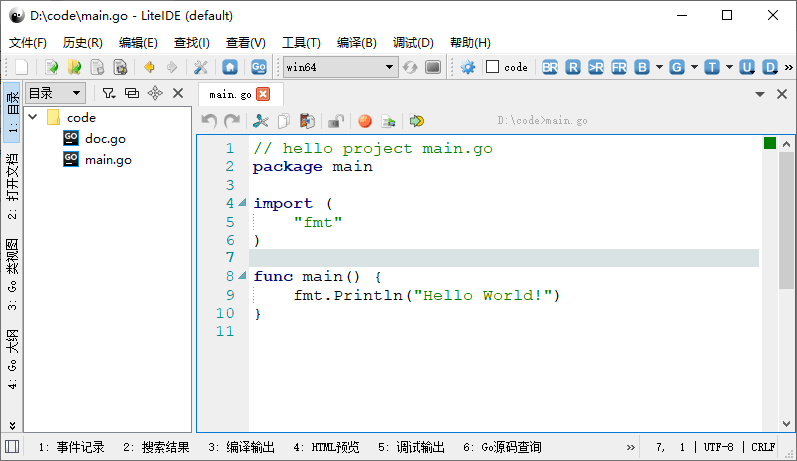Go forward with the gray right arrow
797x461 pixels.
coord(172,67)
